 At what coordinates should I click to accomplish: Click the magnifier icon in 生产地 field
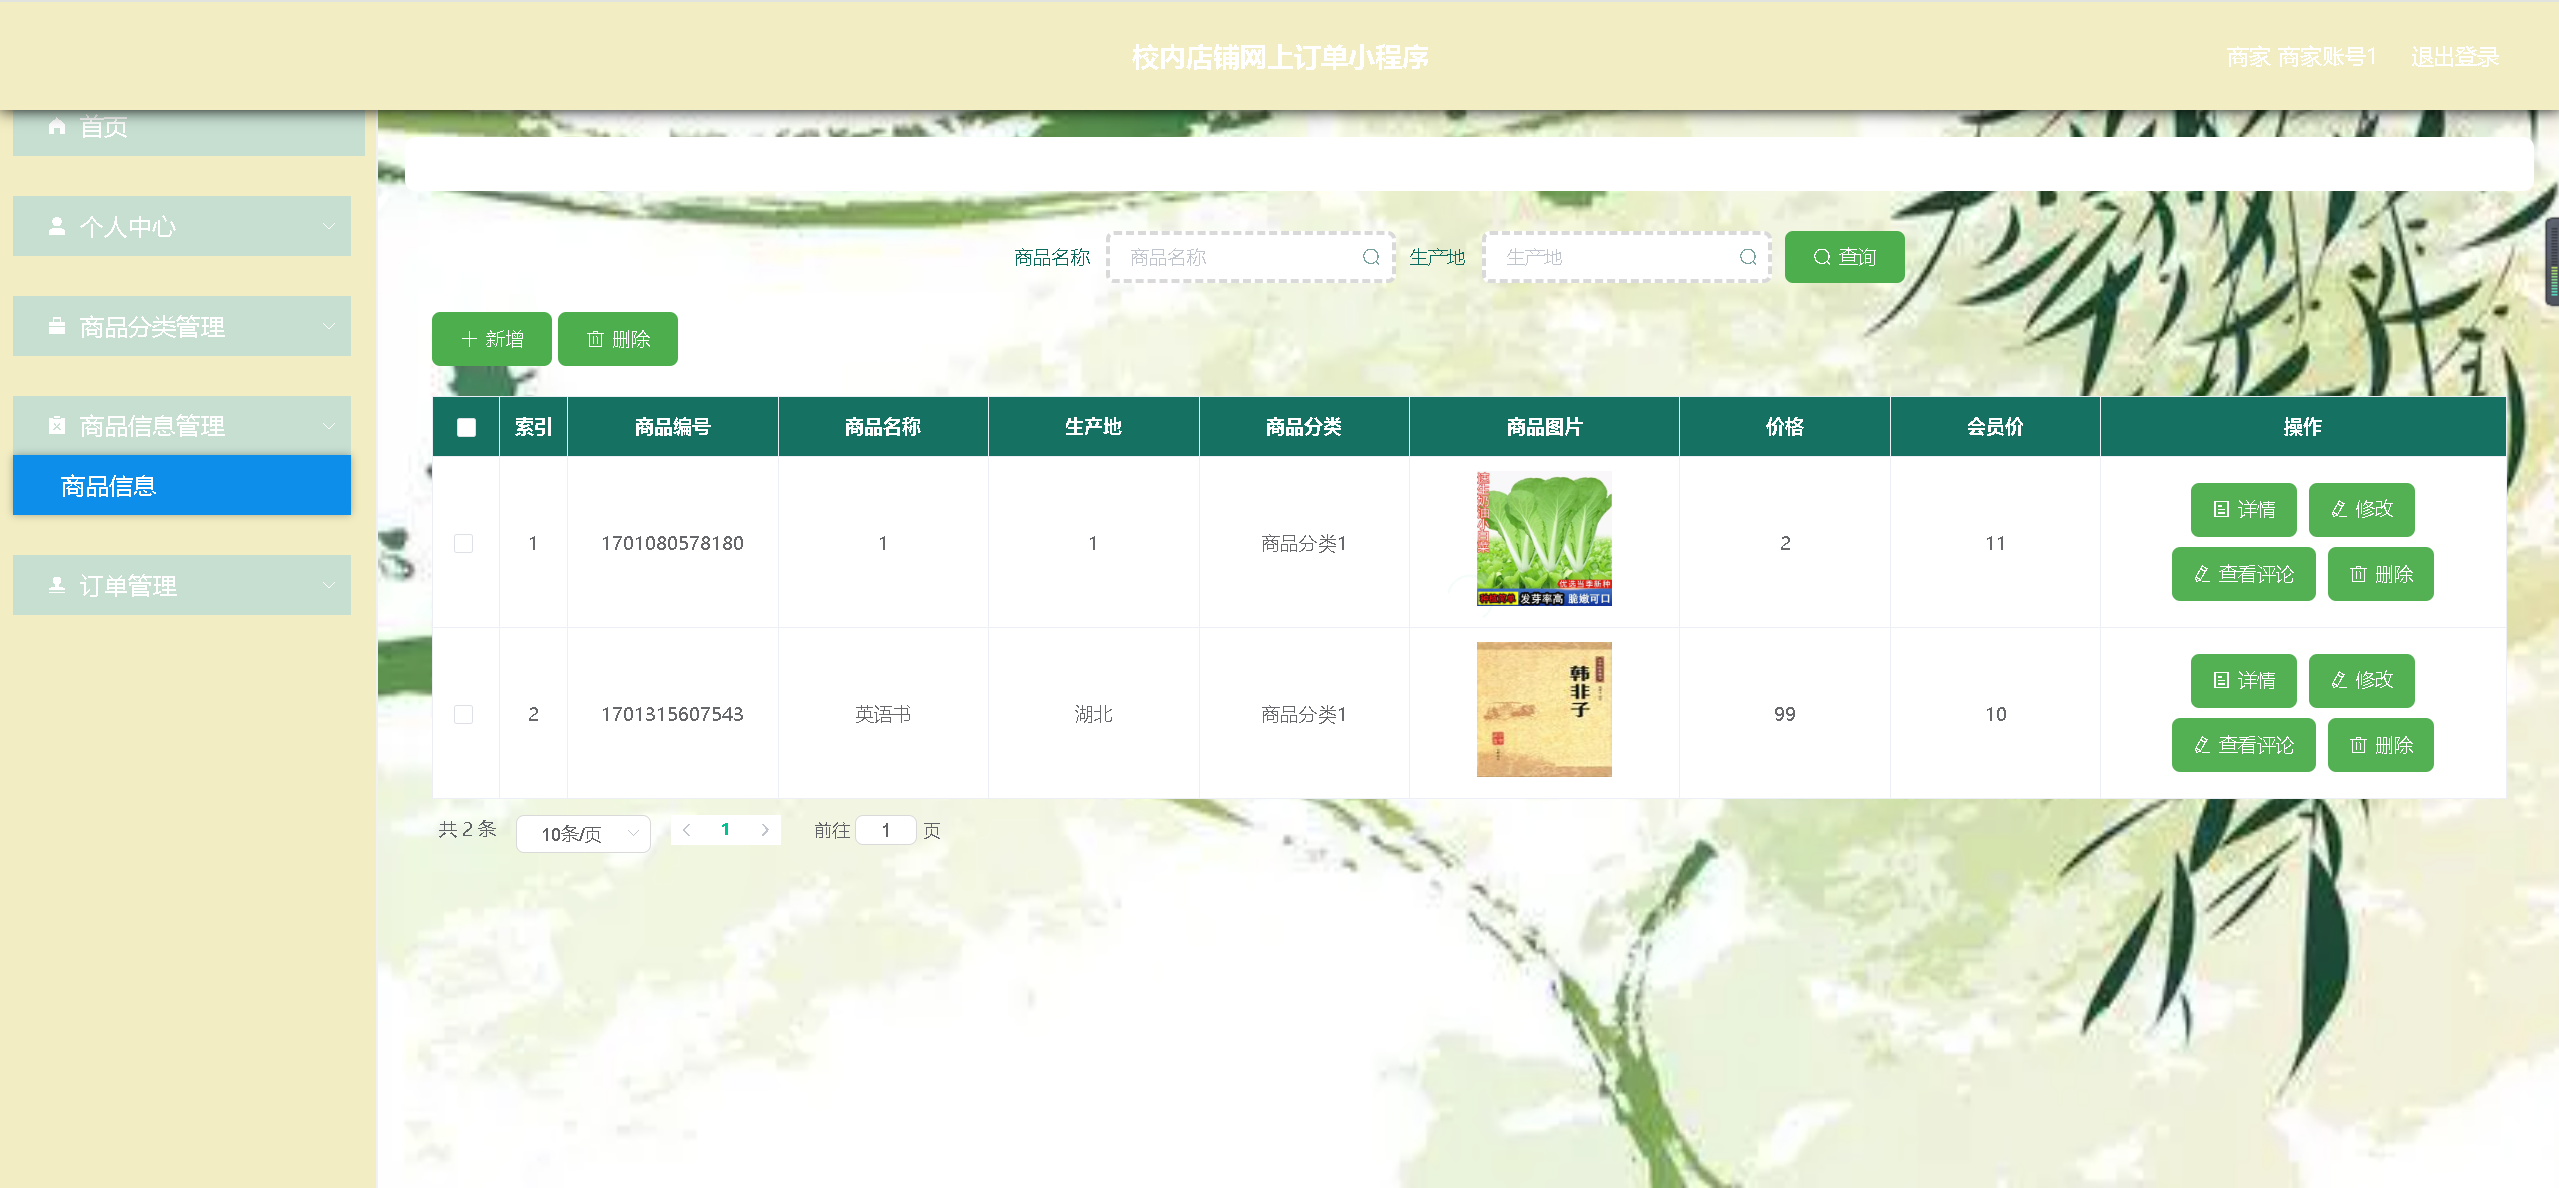pos(1747,257)
